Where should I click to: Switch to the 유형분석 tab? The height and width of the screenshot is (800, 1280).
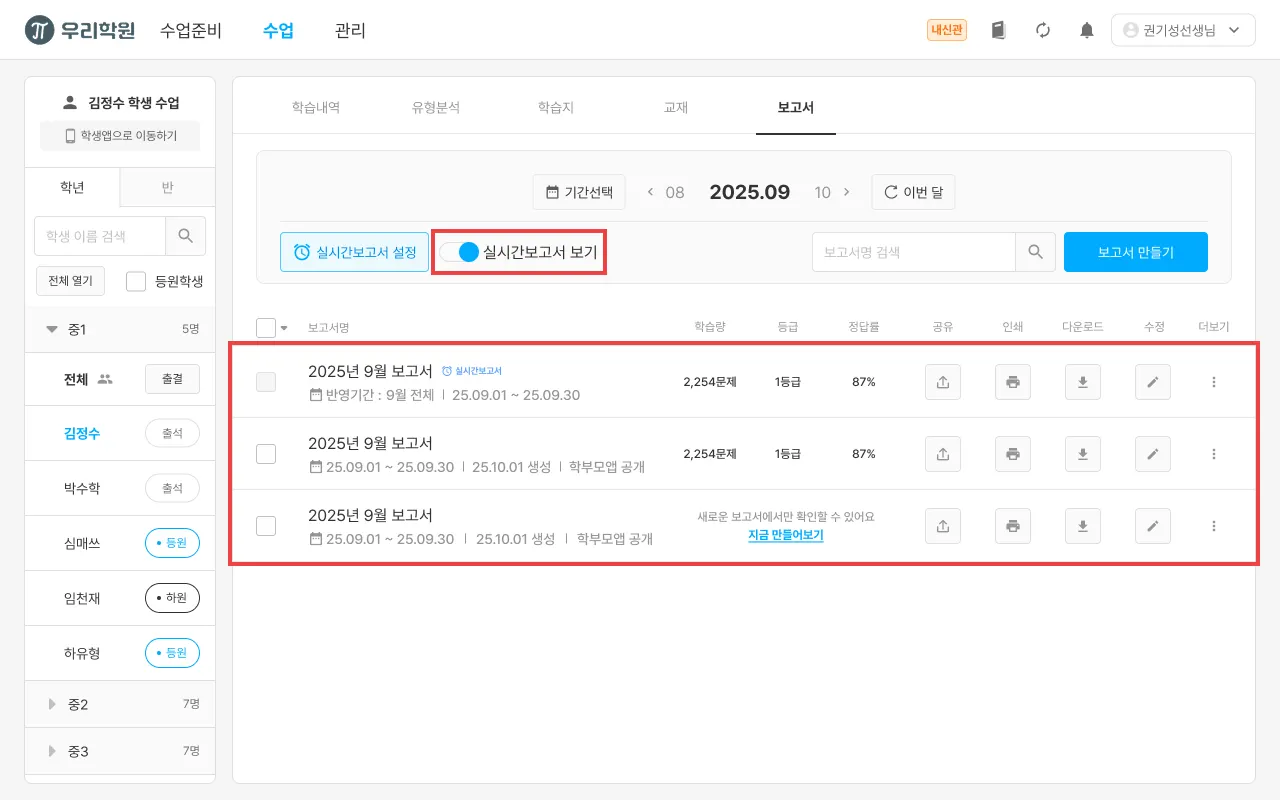click(x=436, y=107)
